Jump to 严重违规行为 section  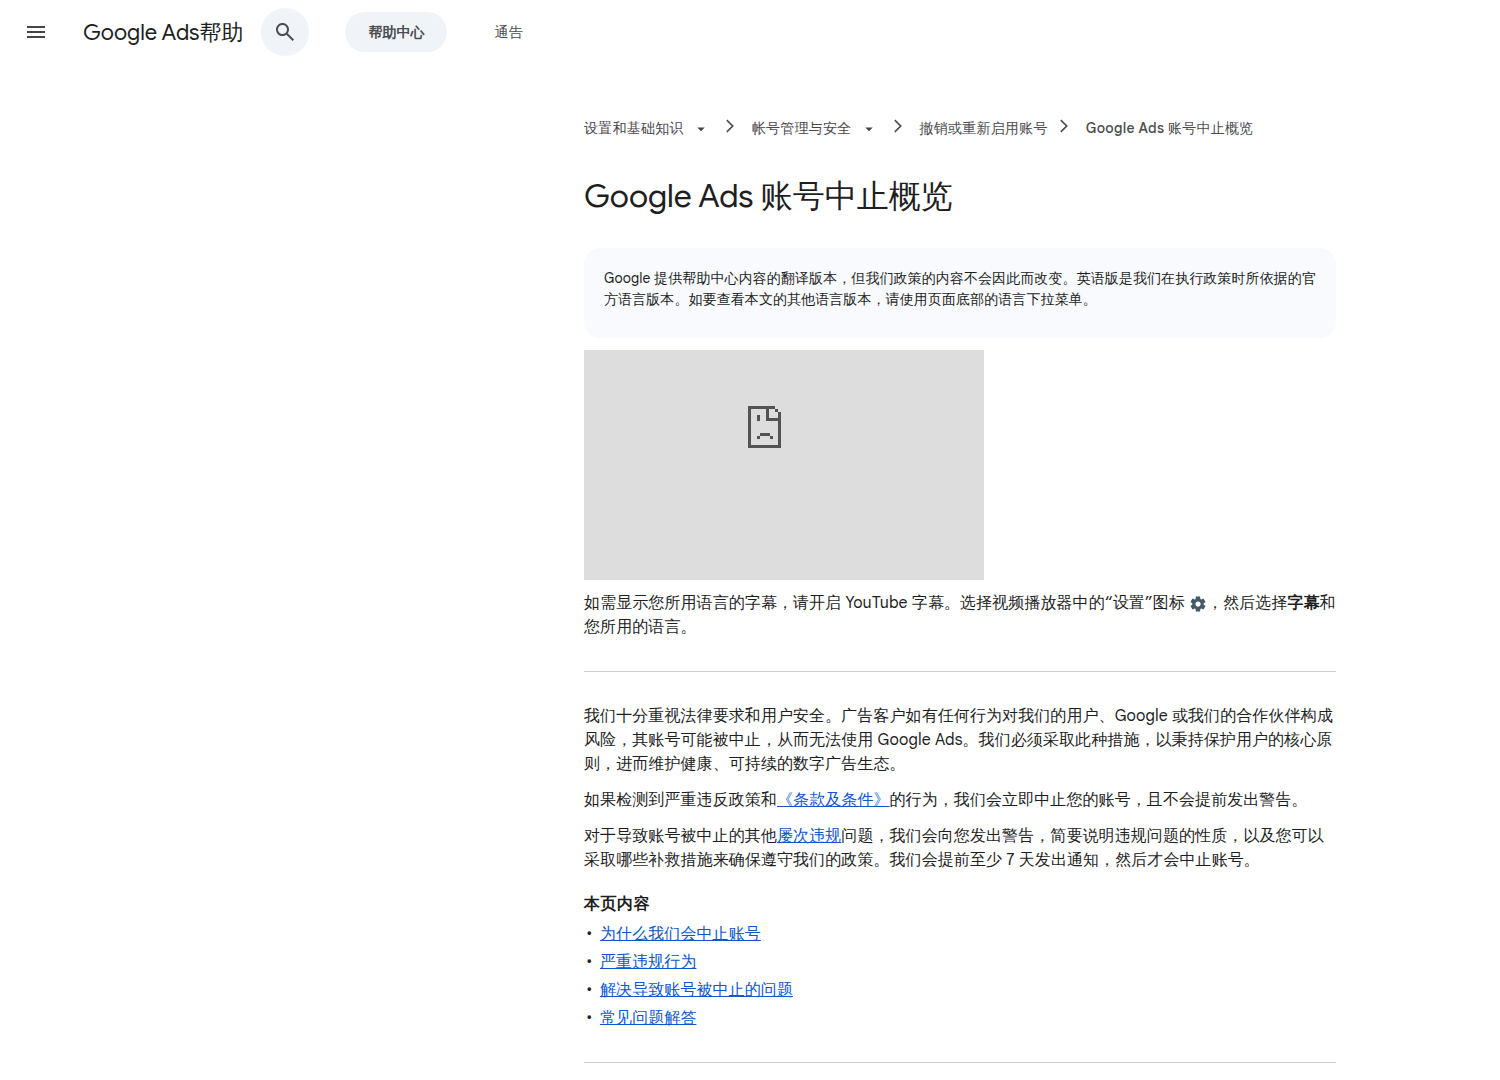tap(648, 961)
